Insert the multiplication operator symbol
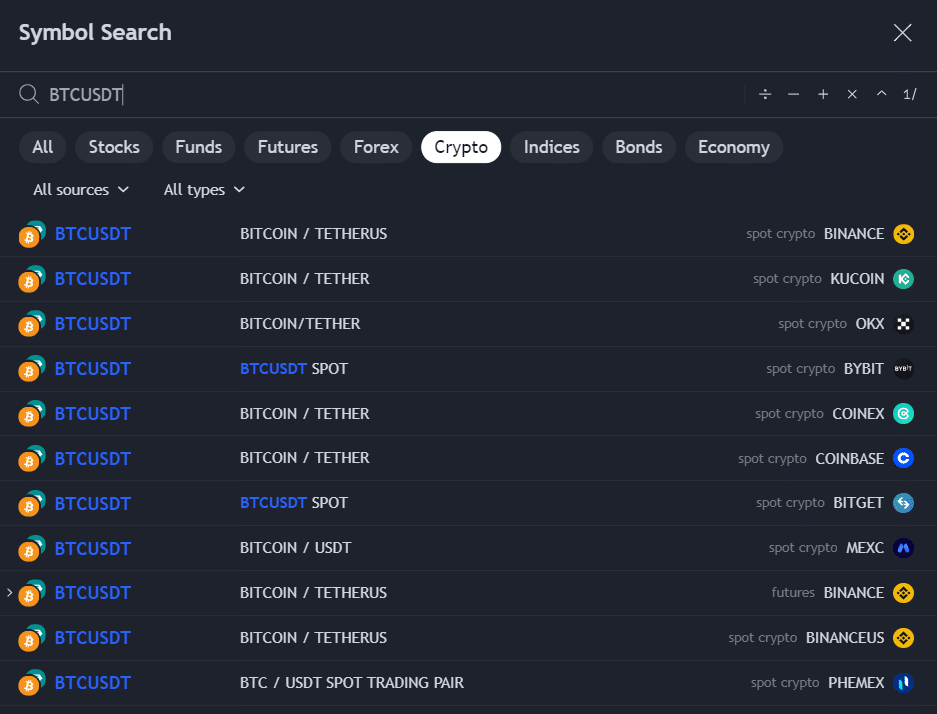The width and height of the screenshot is (937, 714). (x=852, y=94)
